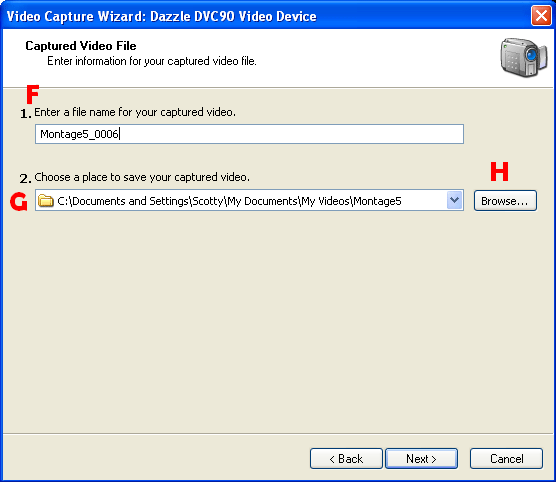Image resolution: width=556 pixels, height=482 pixels.
Task: Click the step number 2 marker
Action: 26,178
